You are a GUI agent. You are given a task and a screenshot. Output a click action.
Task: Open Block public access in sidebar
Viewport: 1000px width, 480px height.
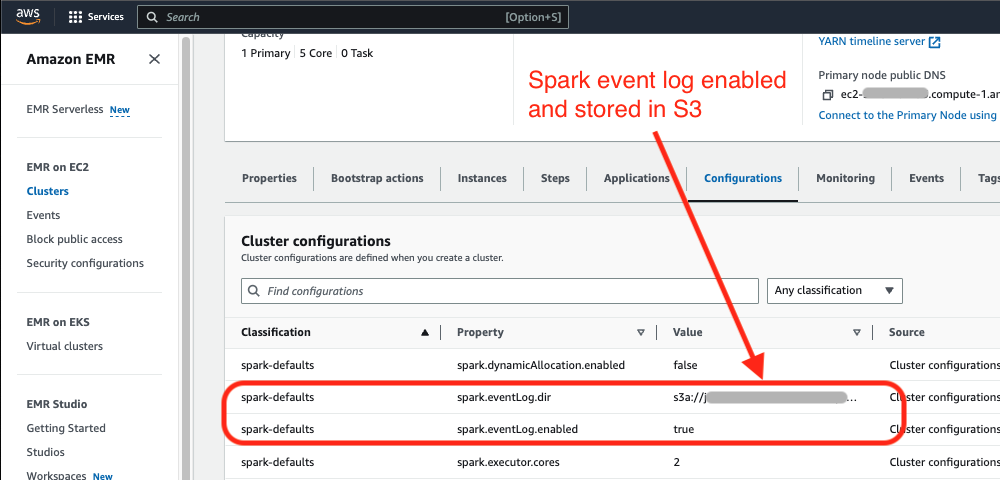pos(74,240)
